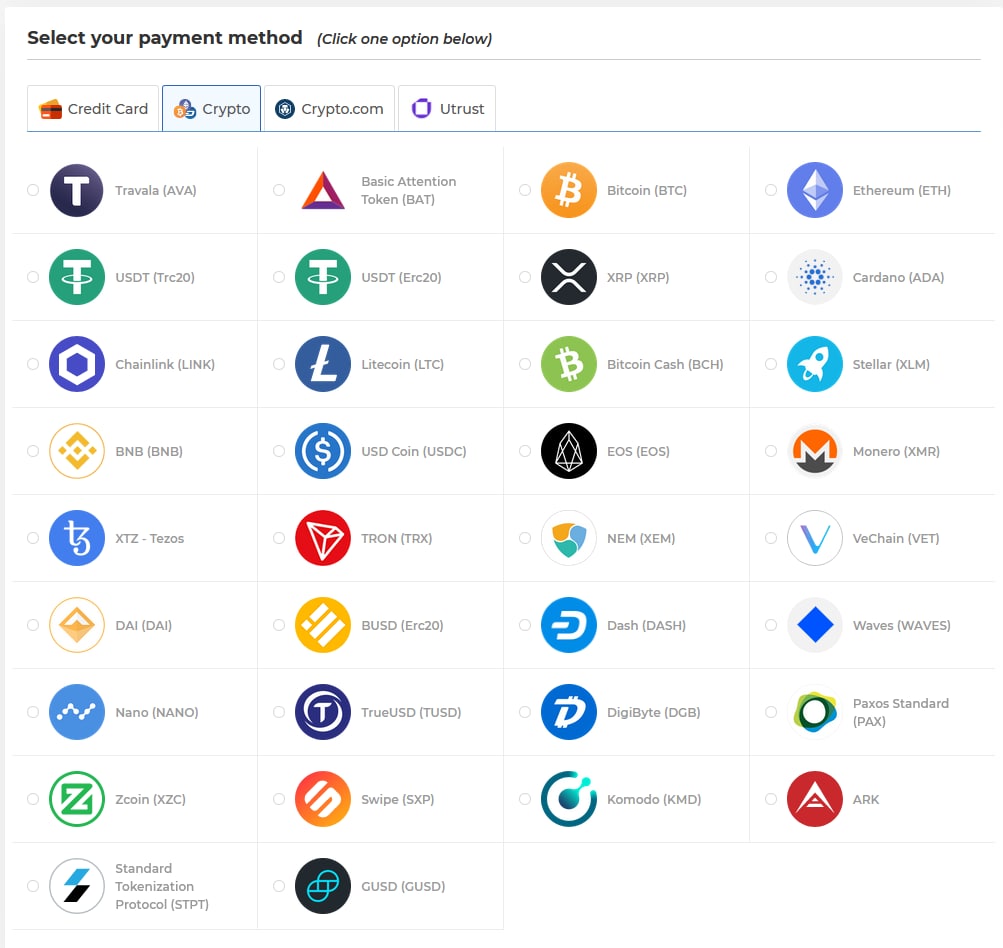
Task: Click the DigiByte (DGB) label
Action: (654, 713)
